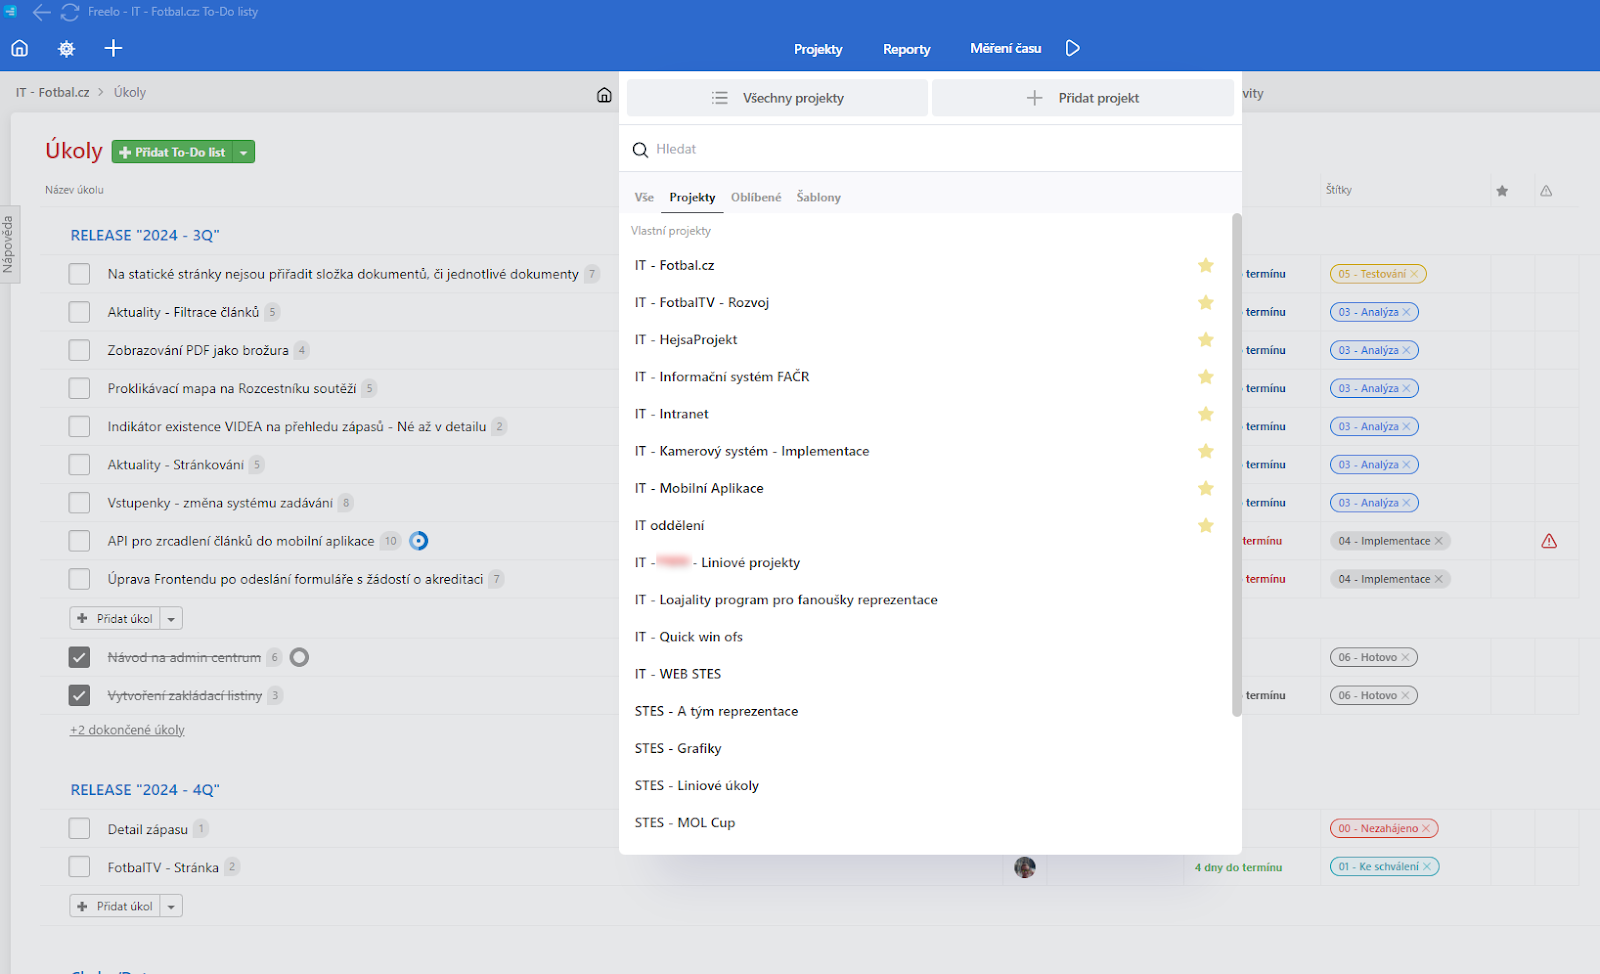Open project STES - MOL Cup
Viewport: 1600px width, 974px height.
pos(685,823)
